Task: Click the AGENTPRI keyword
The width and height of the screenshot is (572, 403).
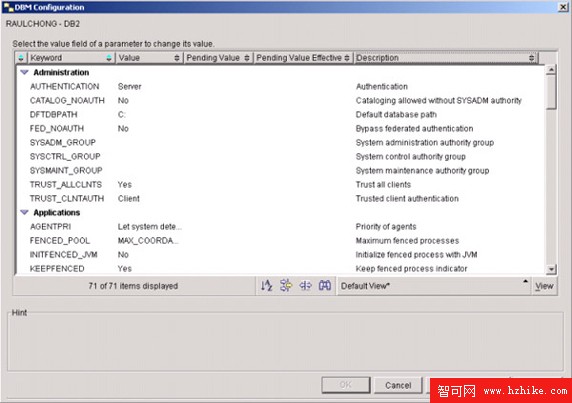Action: (x=50, y=227)
